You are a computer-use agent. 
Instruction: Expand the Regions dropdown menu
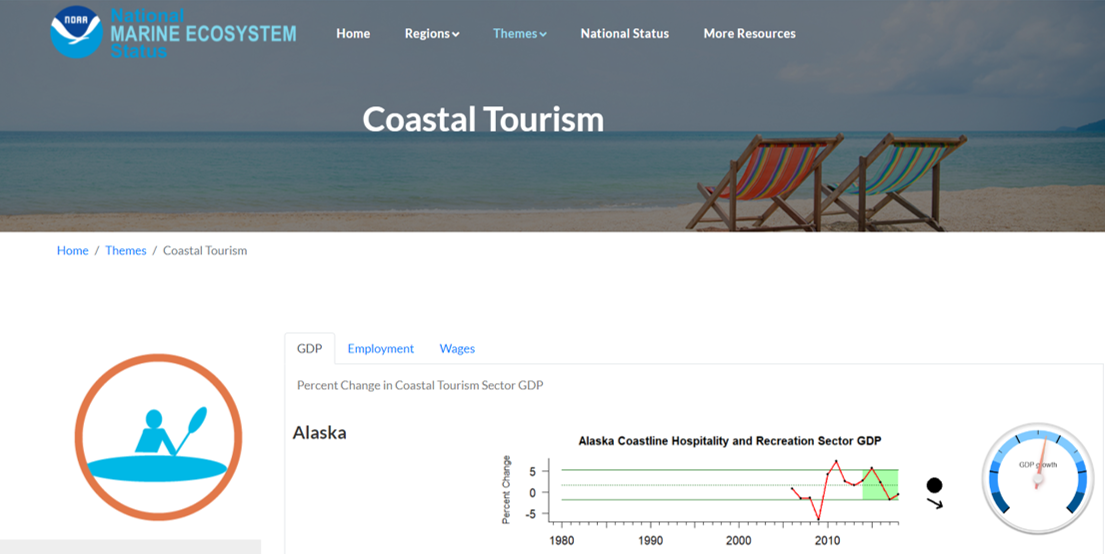(x=431, y=33)
